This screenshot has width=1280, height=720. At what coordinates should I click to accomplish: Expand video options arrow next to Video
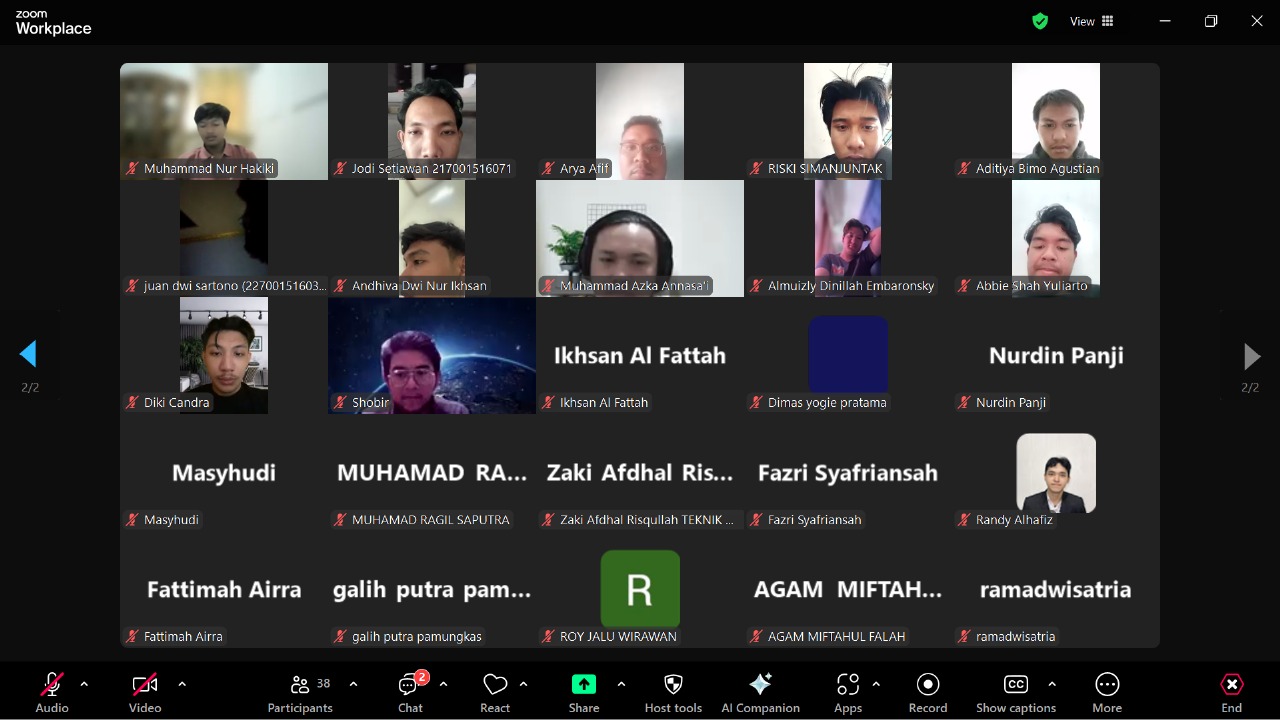182,684
